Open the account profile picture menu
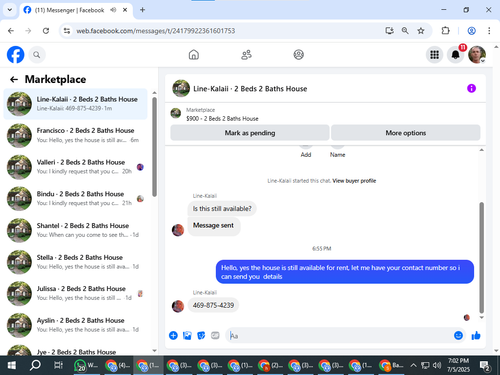Image resolution: width=500 pixels, height=375 pixels. click(x=477, y=55)
